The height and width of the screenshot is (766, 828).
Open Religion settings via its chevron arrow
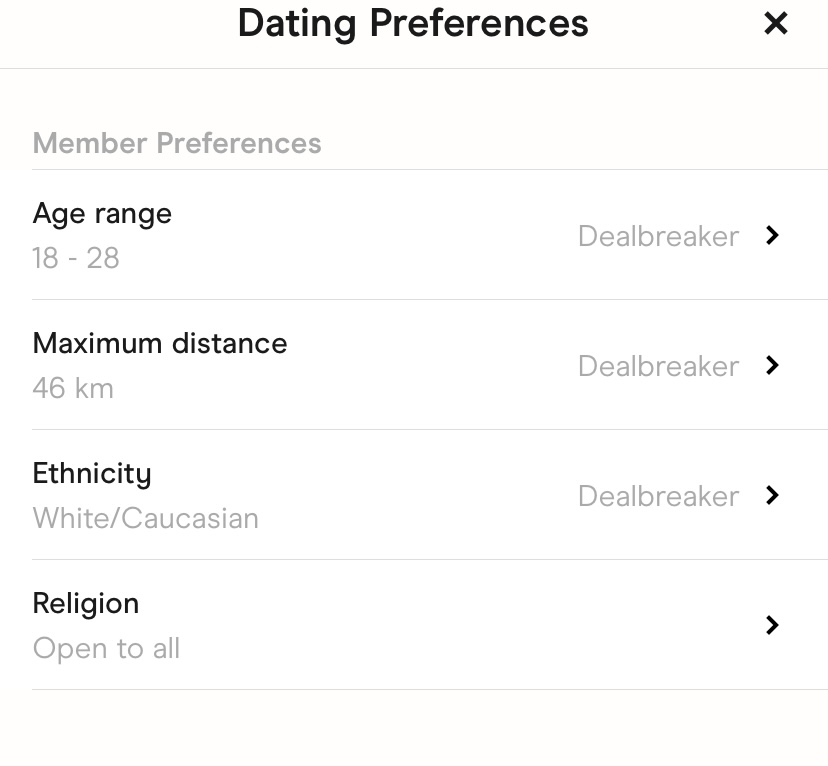pos(772,625)
